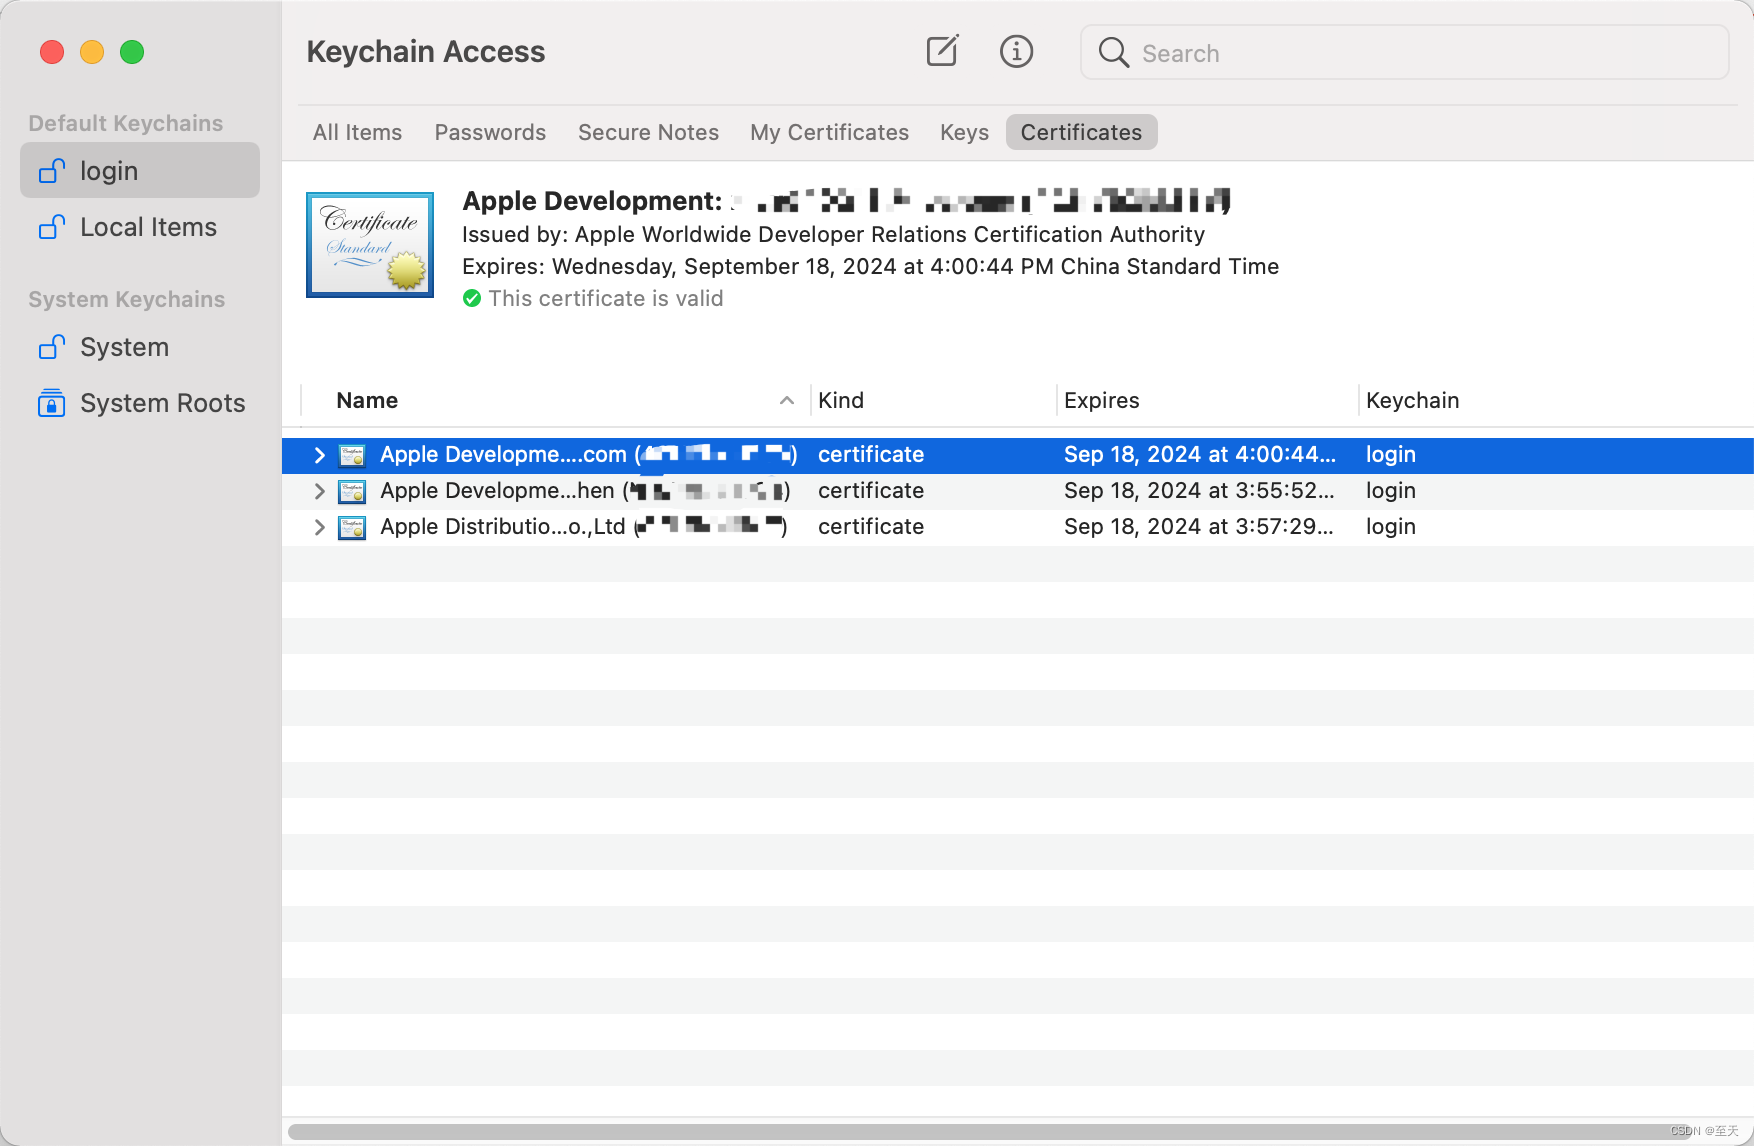Click the Name column sort arrow

(x=787, y=400)
